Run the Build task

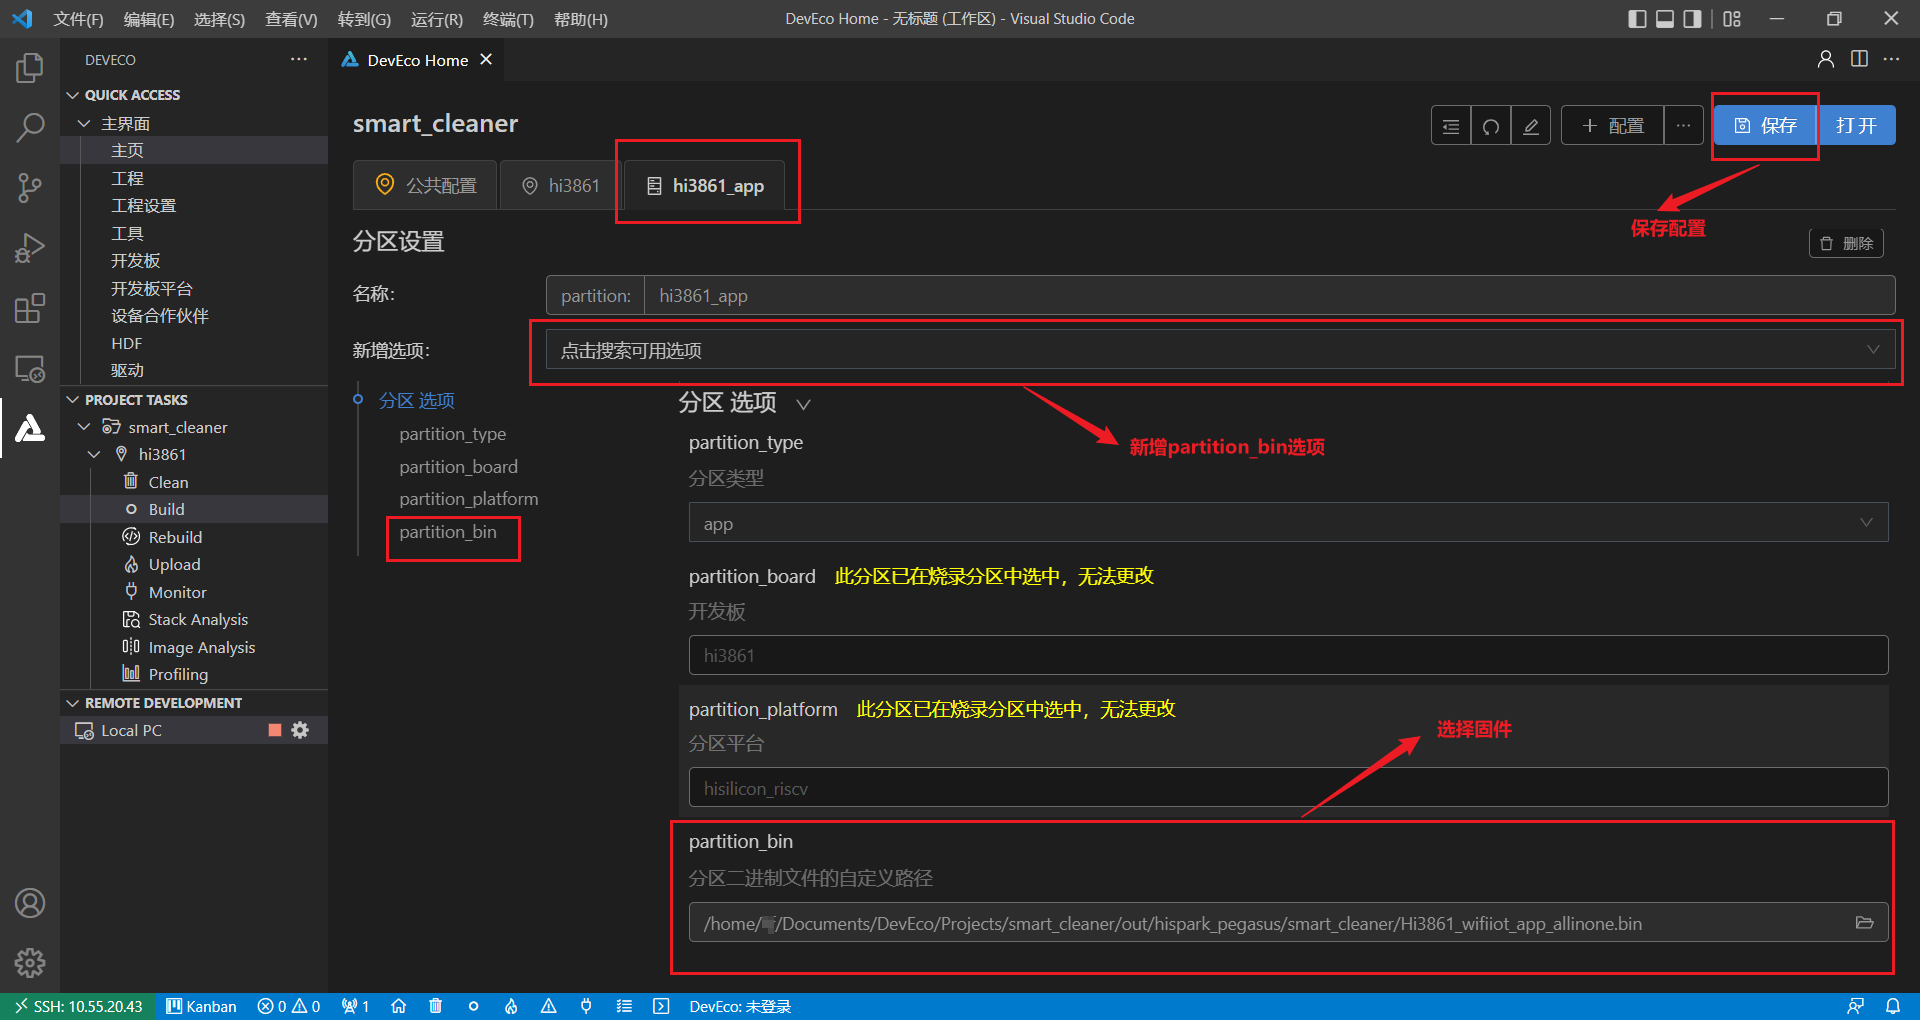pos(166,509)
